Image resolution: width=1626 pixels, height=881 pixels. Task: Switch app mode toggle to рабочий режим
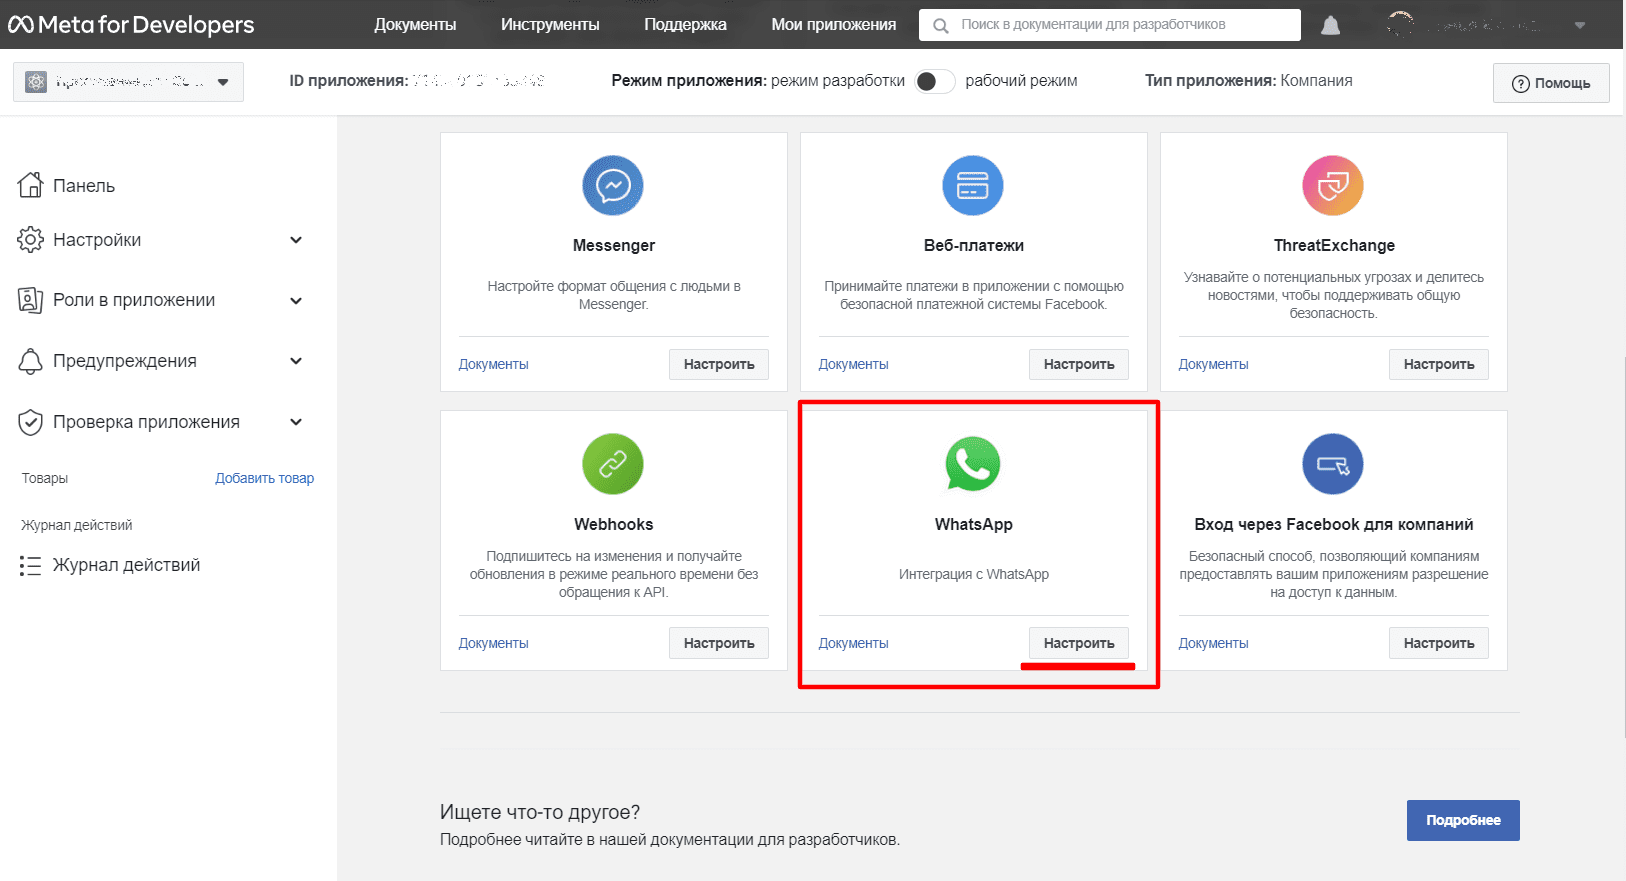click(x=935, y=81)
